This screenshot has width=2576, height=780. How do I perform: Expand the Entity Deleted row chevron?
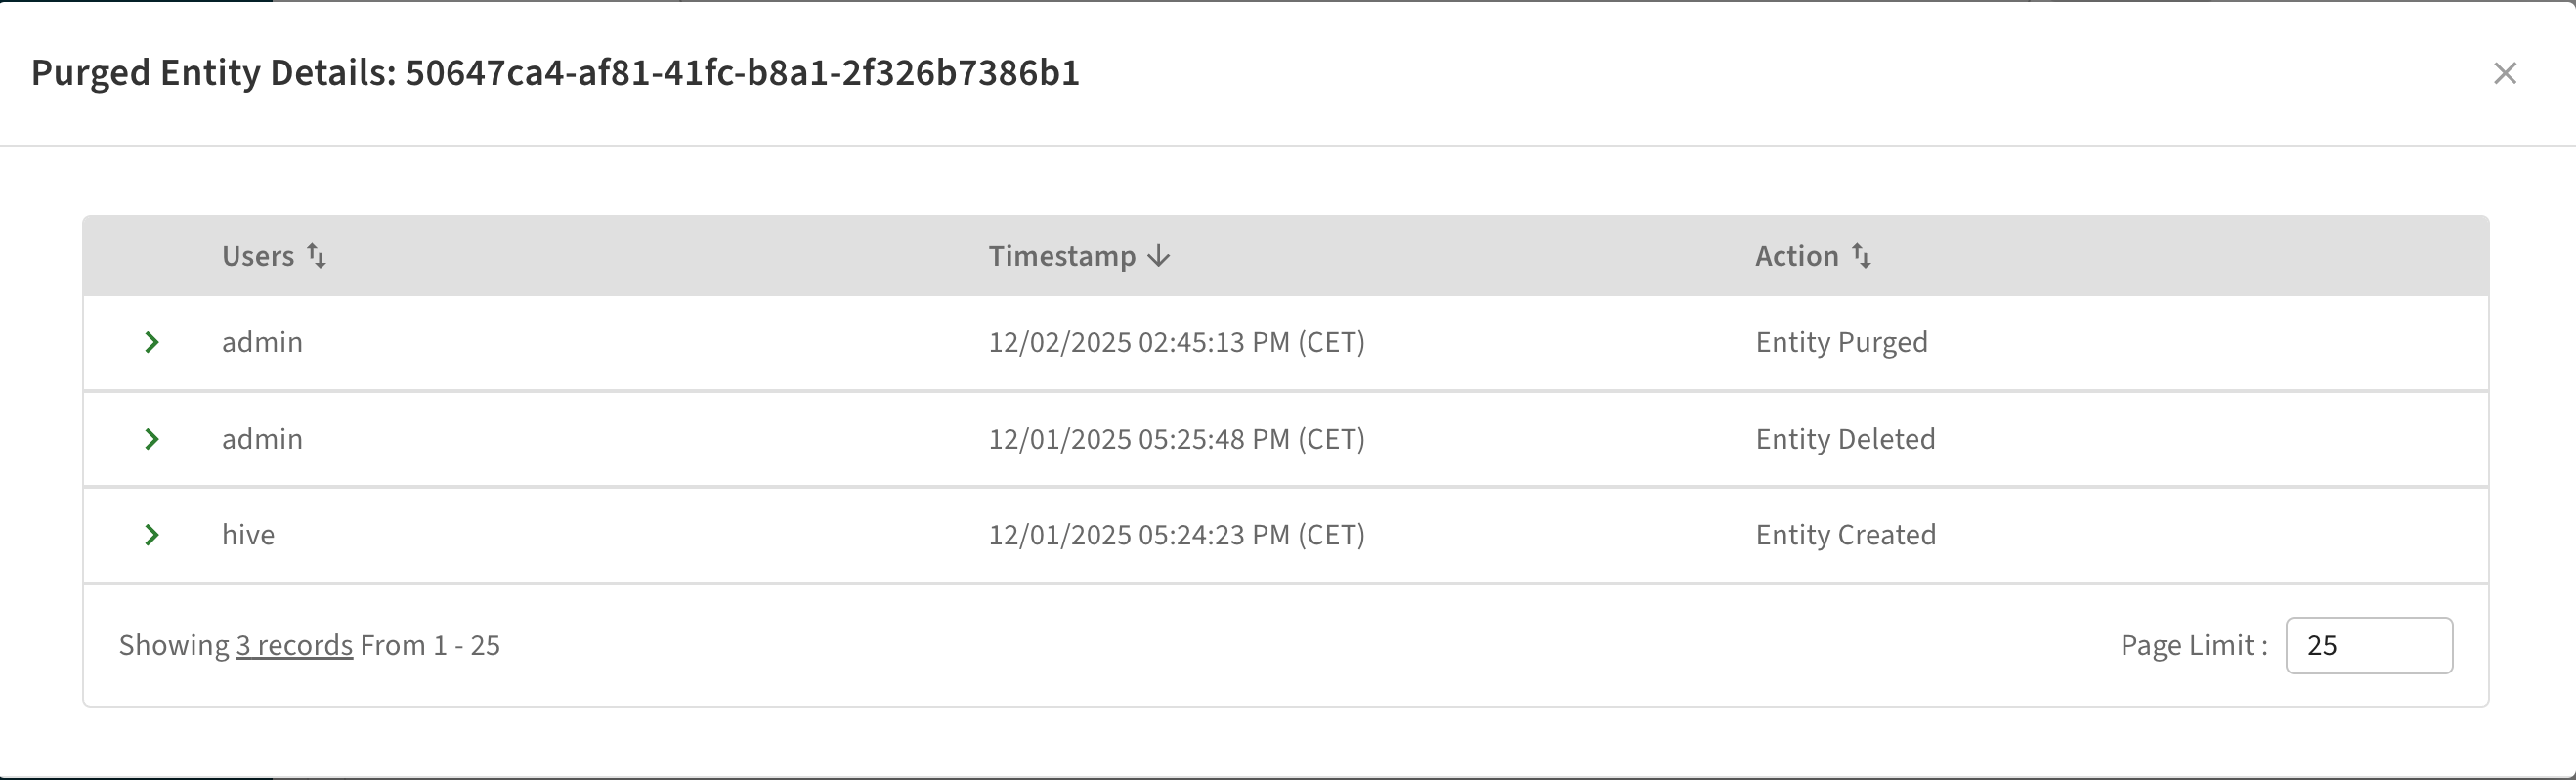[152, 439]
